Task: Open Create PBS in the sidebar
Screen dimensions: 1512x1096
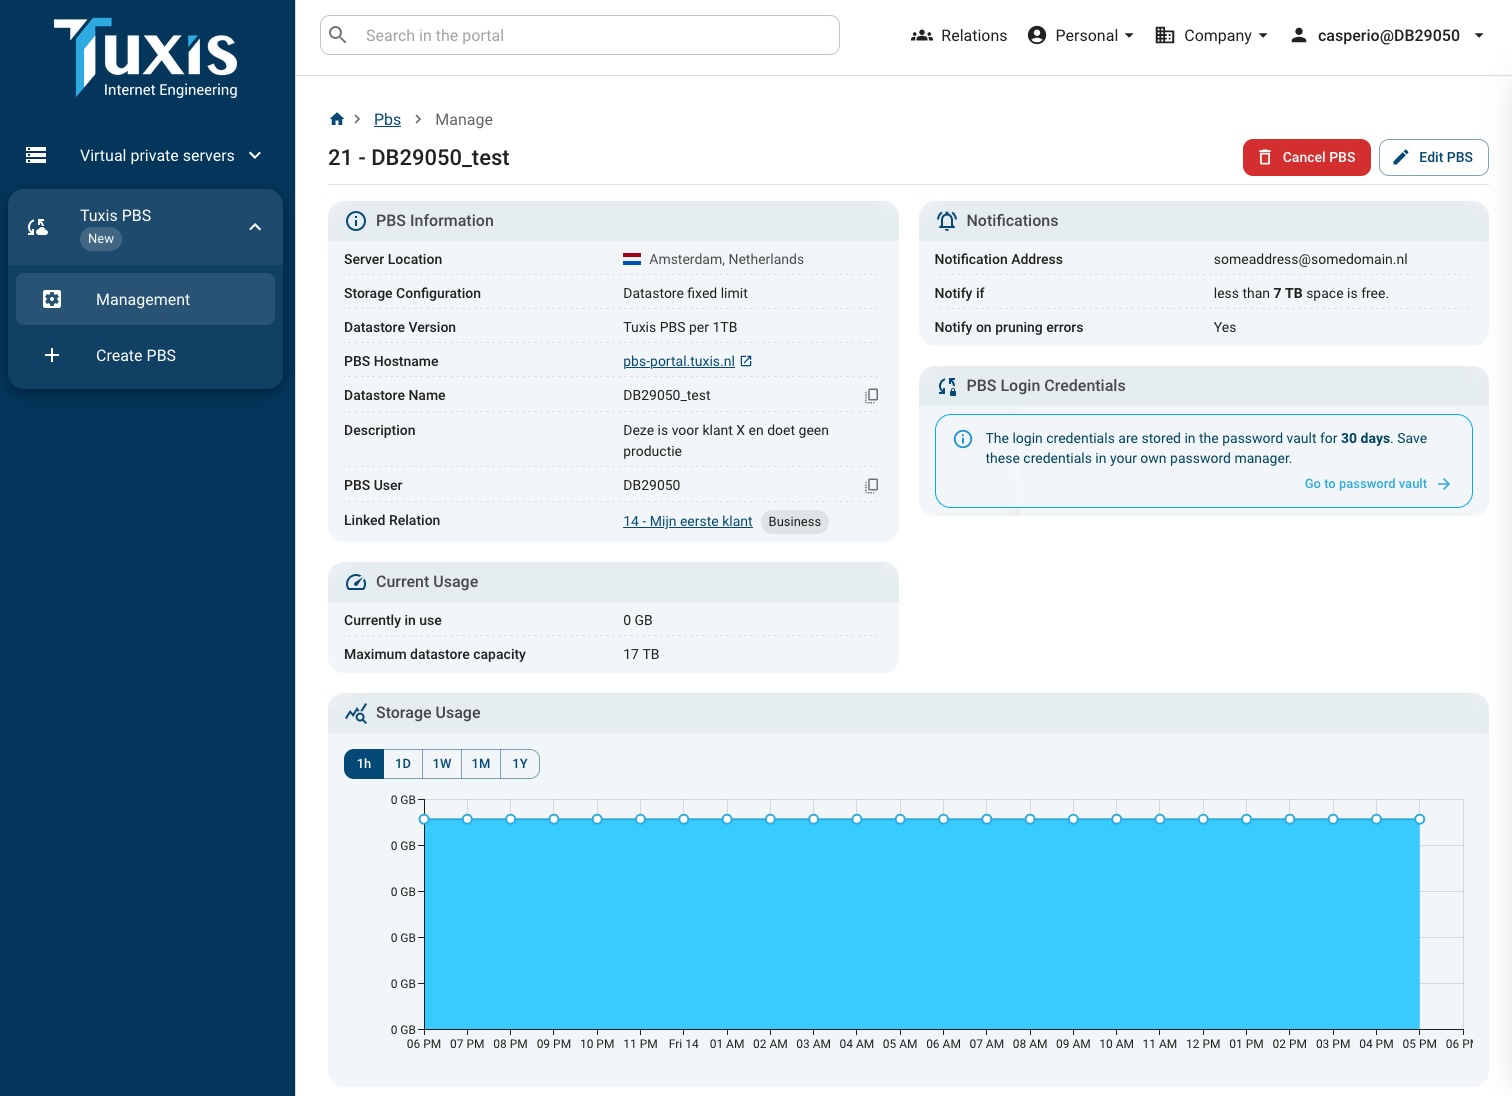Action: 145,355
